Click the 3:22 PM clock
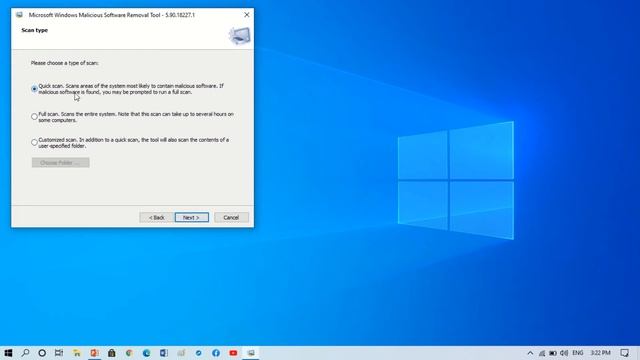This screenshot has width=640, height=360. point(600,353)
